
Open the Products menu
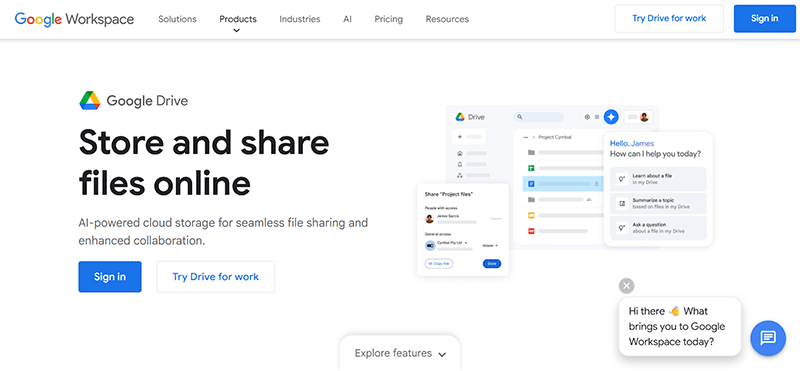tap(238, 19)
